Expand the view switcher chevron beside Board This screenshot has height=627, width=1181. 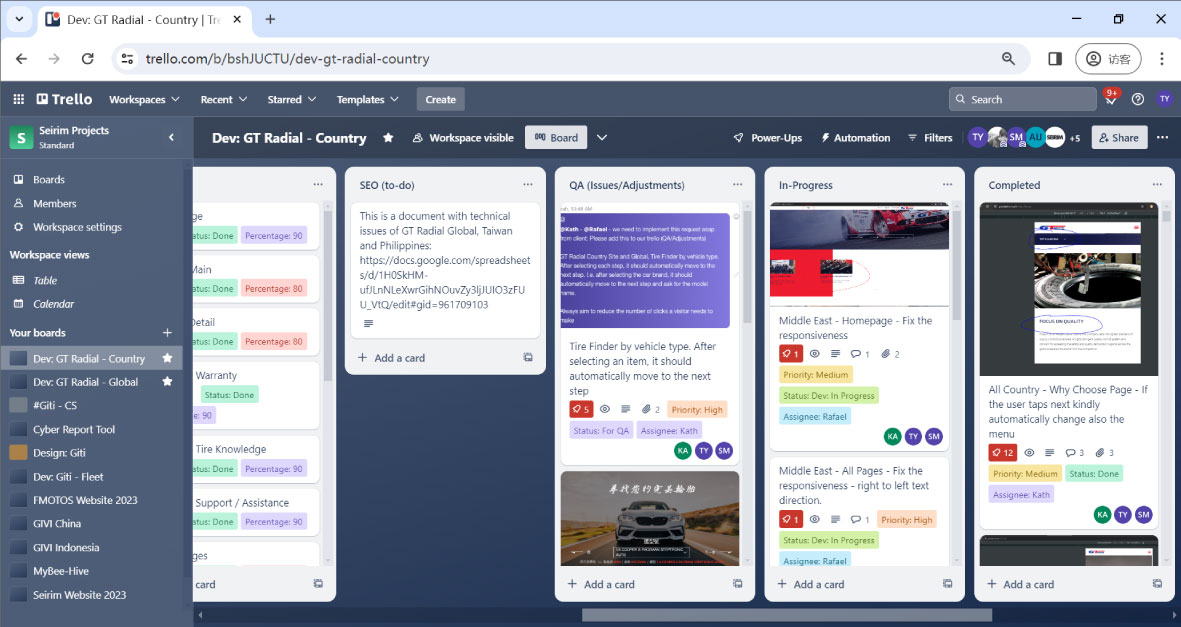[602, 138]
